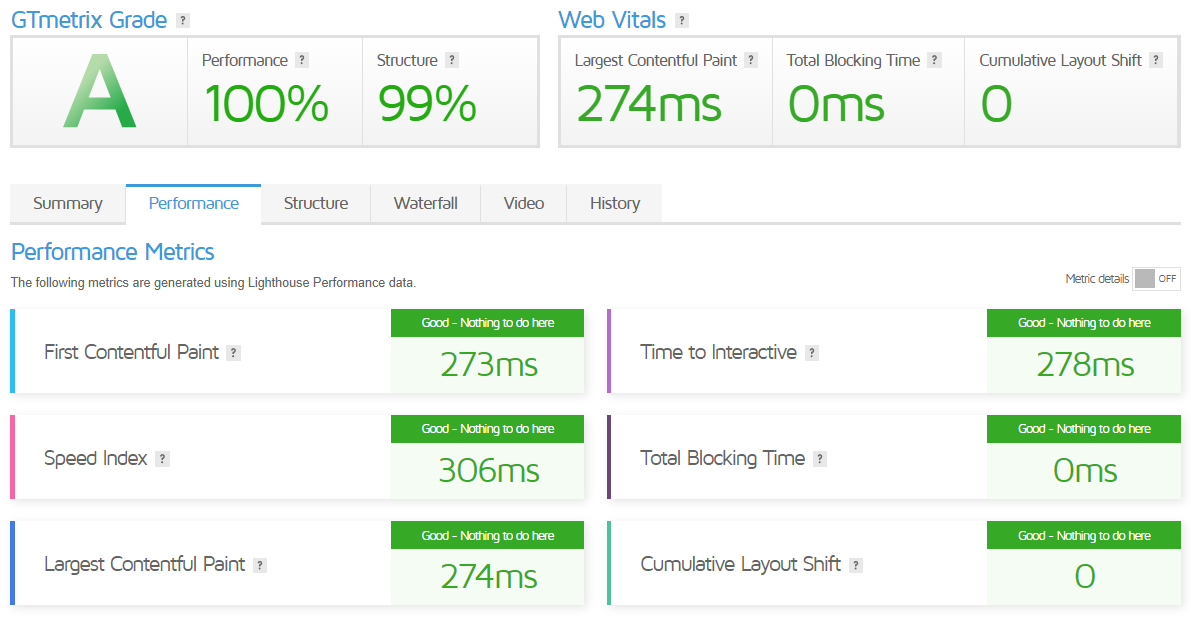The image size is (1191, 619).
Task: Open help for Largest Contentful Paint in Web Vitals
Action: click(x=751, y=60)
